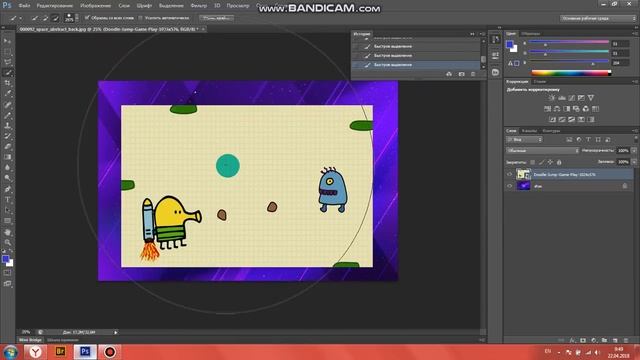This screenshot has width=640, height=360.
Task: Select the Eraser tool
Action: (x=7, y=146)
